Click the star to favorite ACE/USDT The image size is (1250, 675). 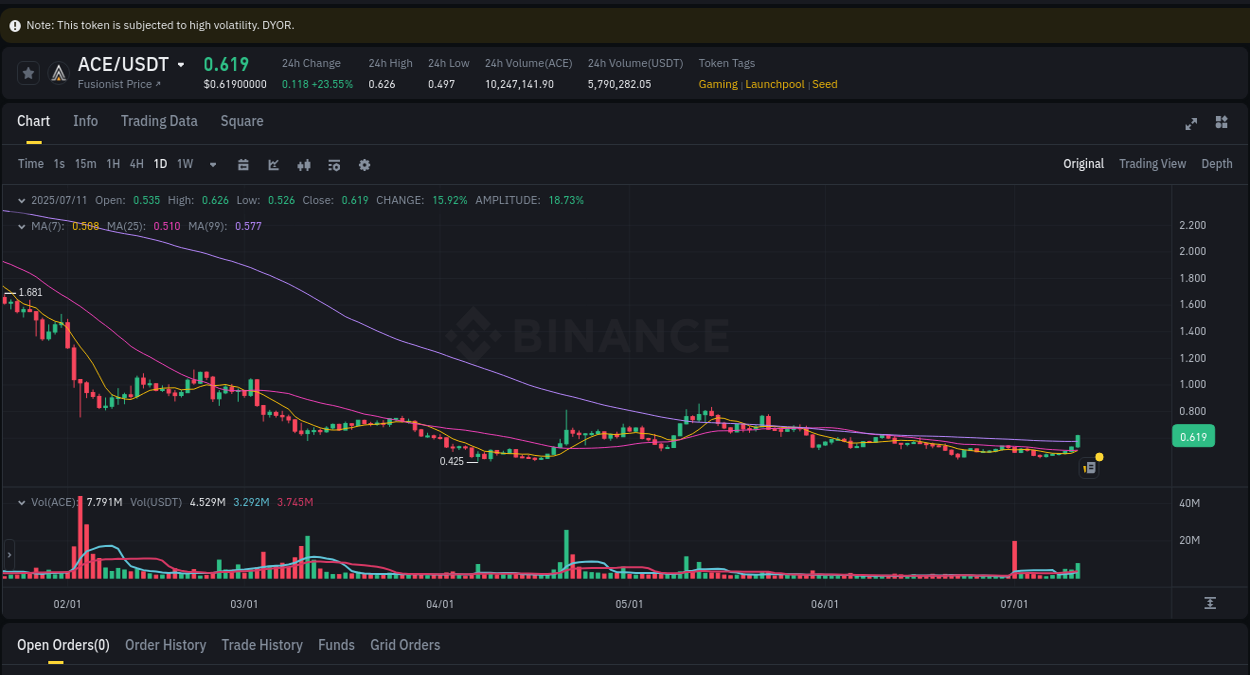pyautogui.click(x=27, y=72)
